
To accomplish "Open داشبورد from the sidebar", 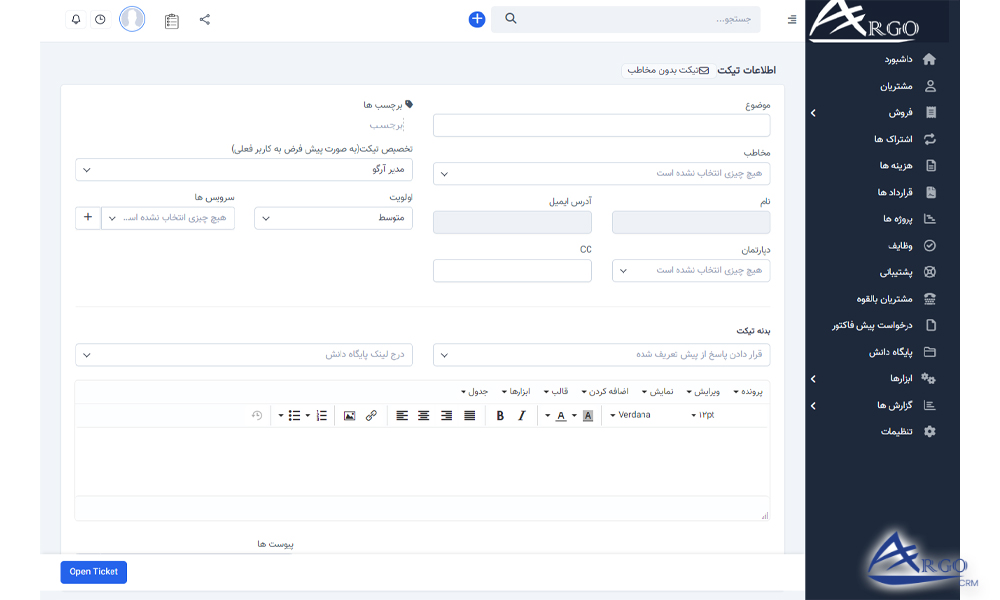I will (x=895, y=60).
